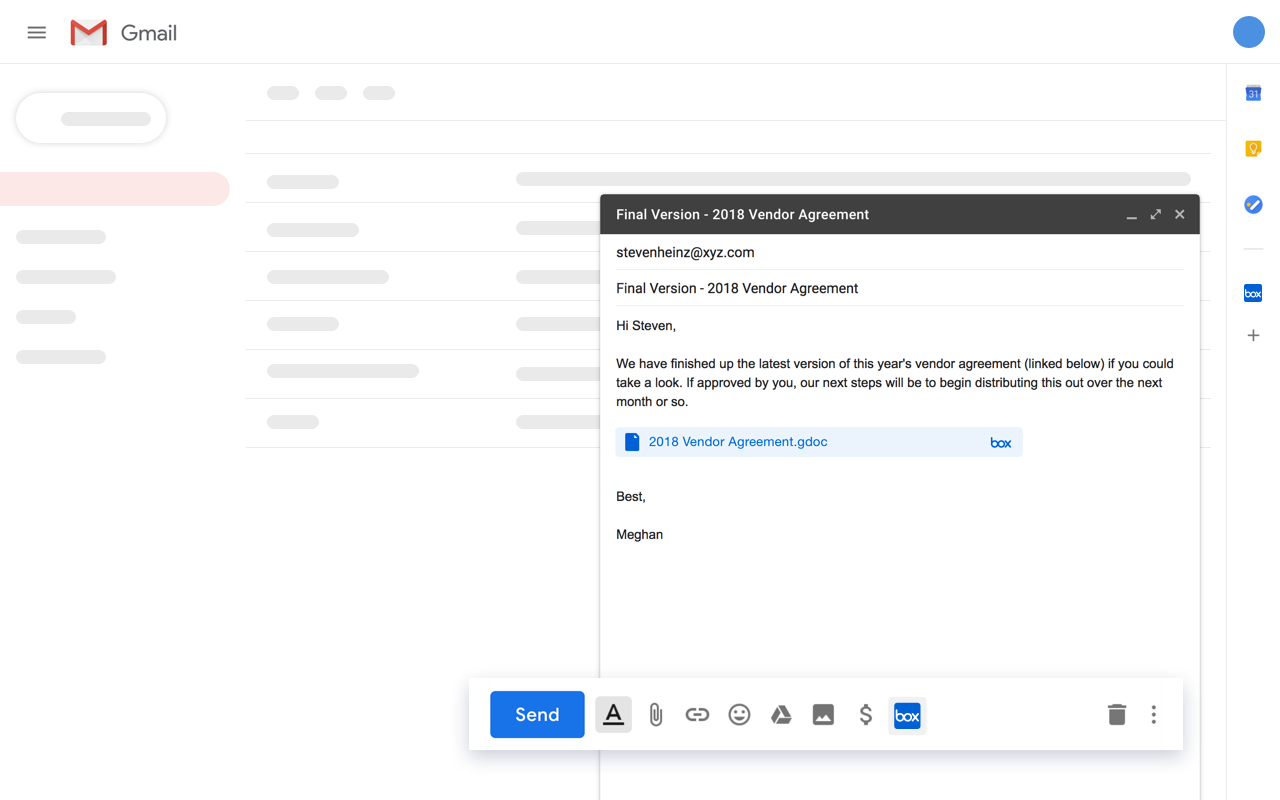Insert a hyperlink into the email

(697, 714)
